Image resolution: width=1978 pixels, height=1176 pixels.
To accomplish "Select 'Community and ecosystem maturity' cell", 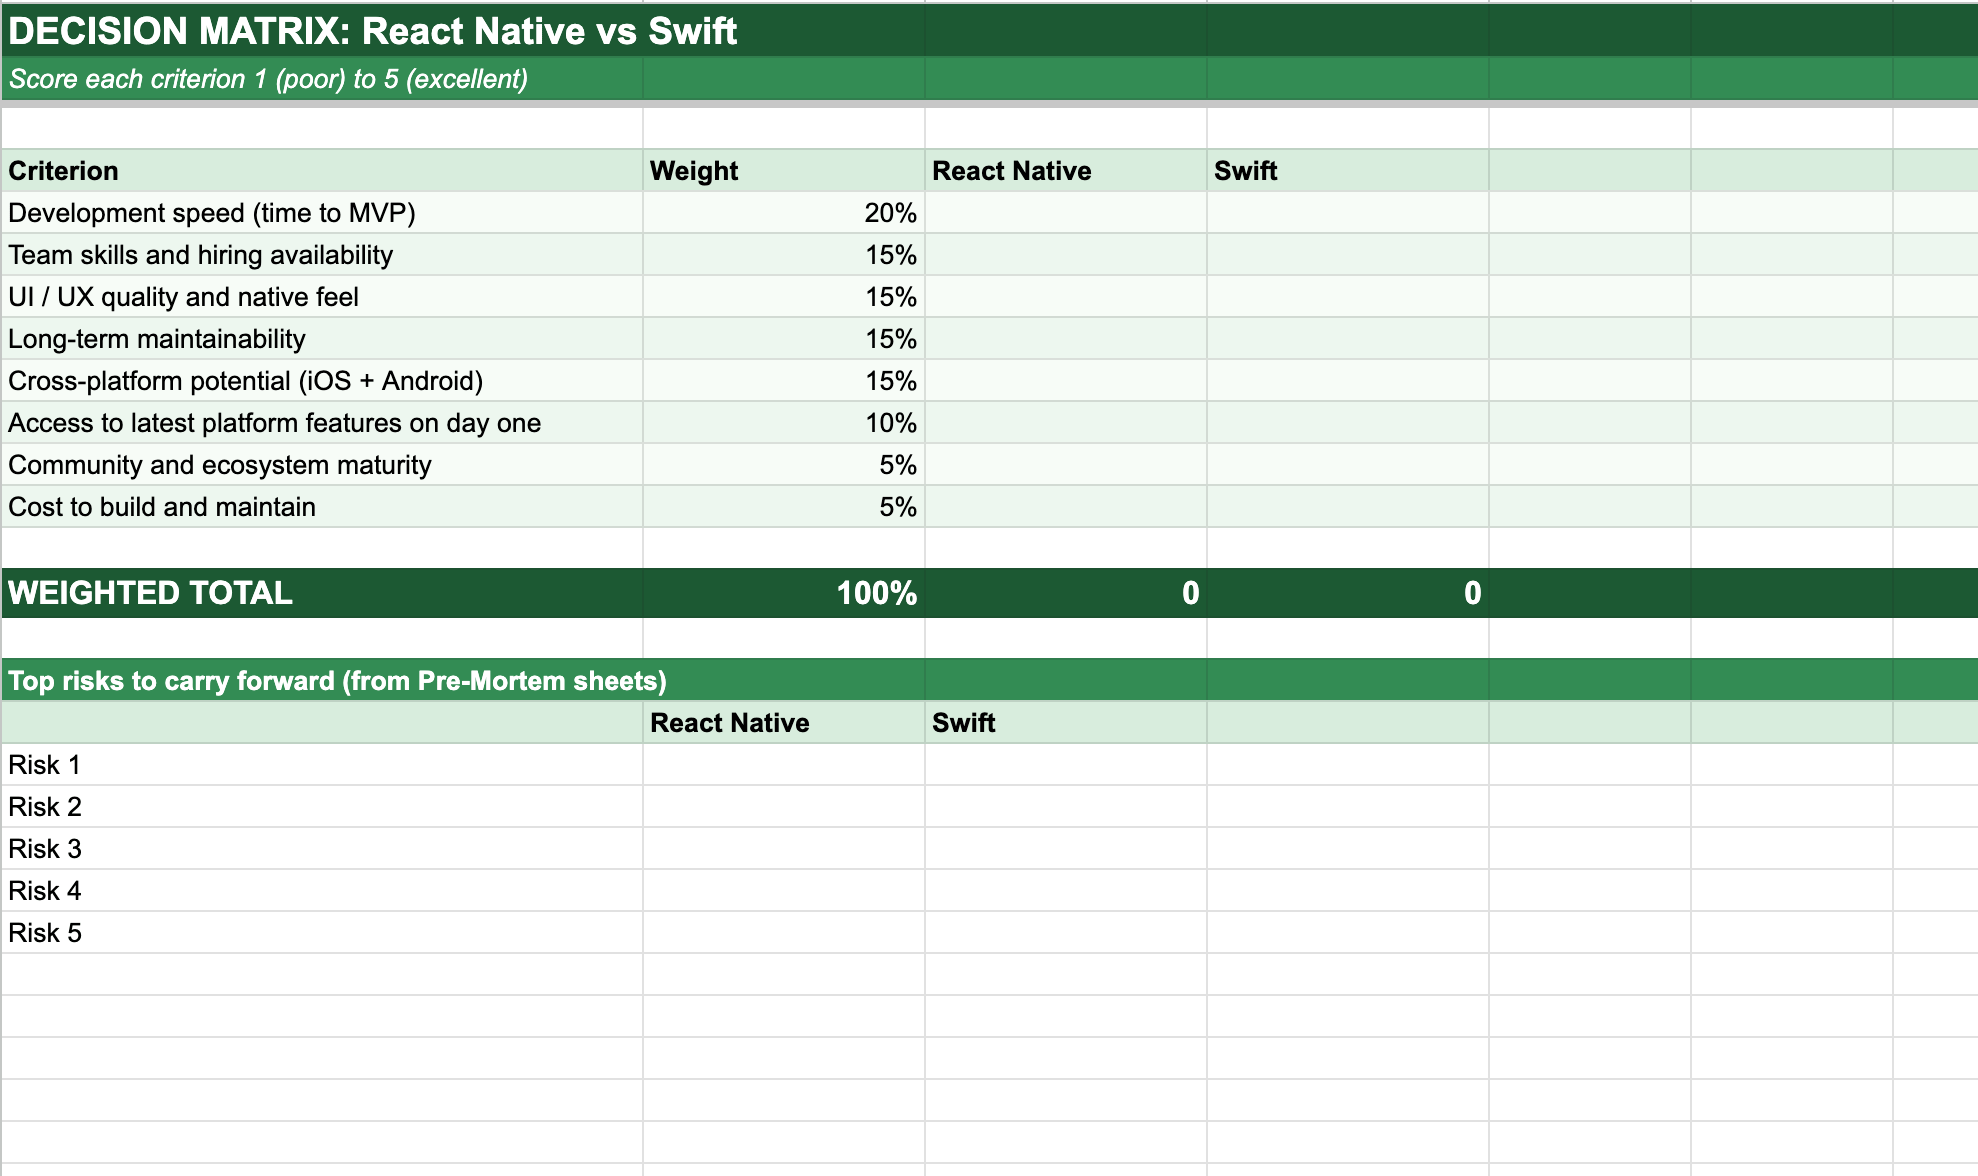I will 322,465.
